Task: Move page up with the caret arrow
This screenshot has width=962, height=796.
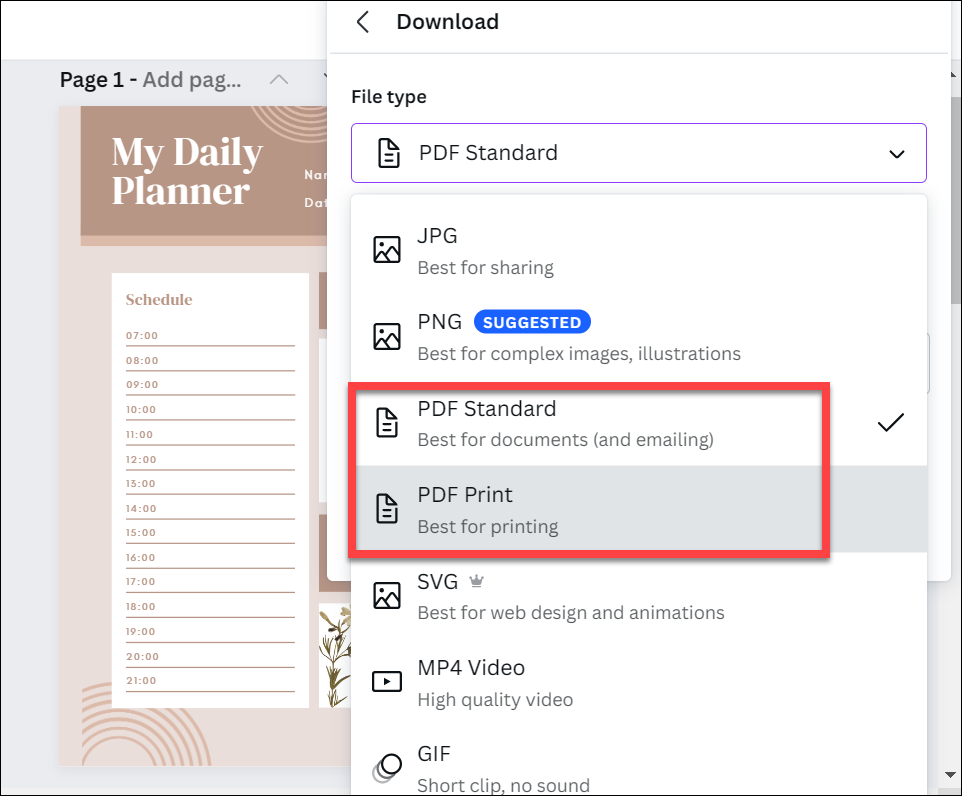Action: [279, 79]
